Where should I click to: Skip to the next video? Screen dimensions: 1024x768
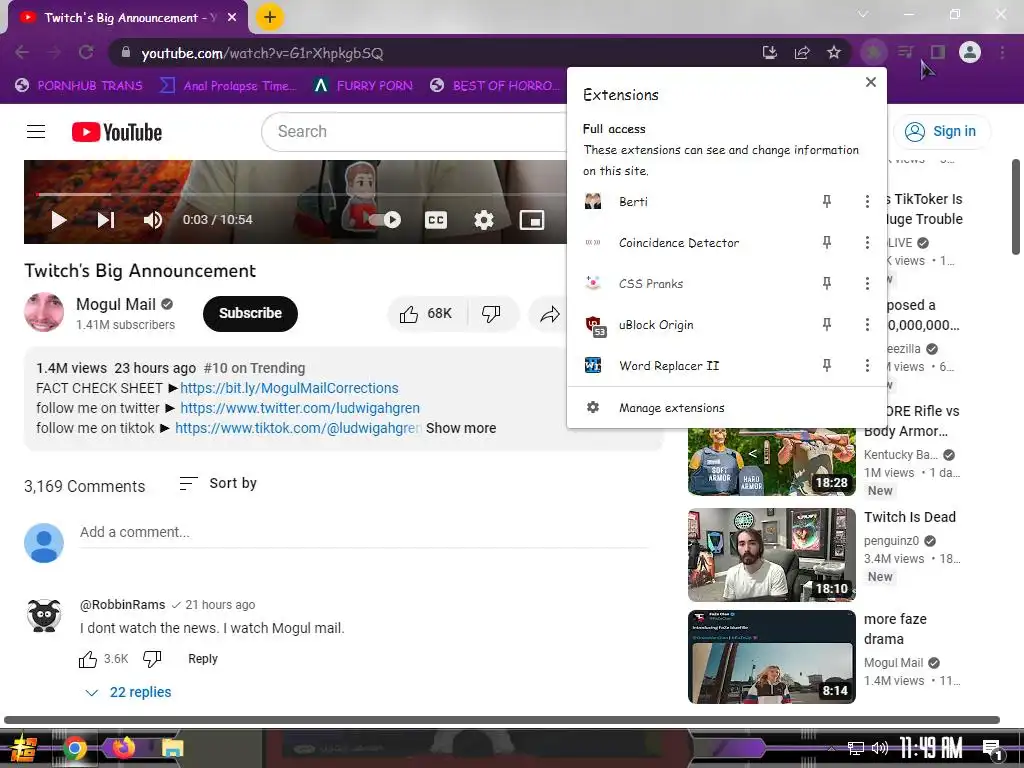(x=106, y=220)
